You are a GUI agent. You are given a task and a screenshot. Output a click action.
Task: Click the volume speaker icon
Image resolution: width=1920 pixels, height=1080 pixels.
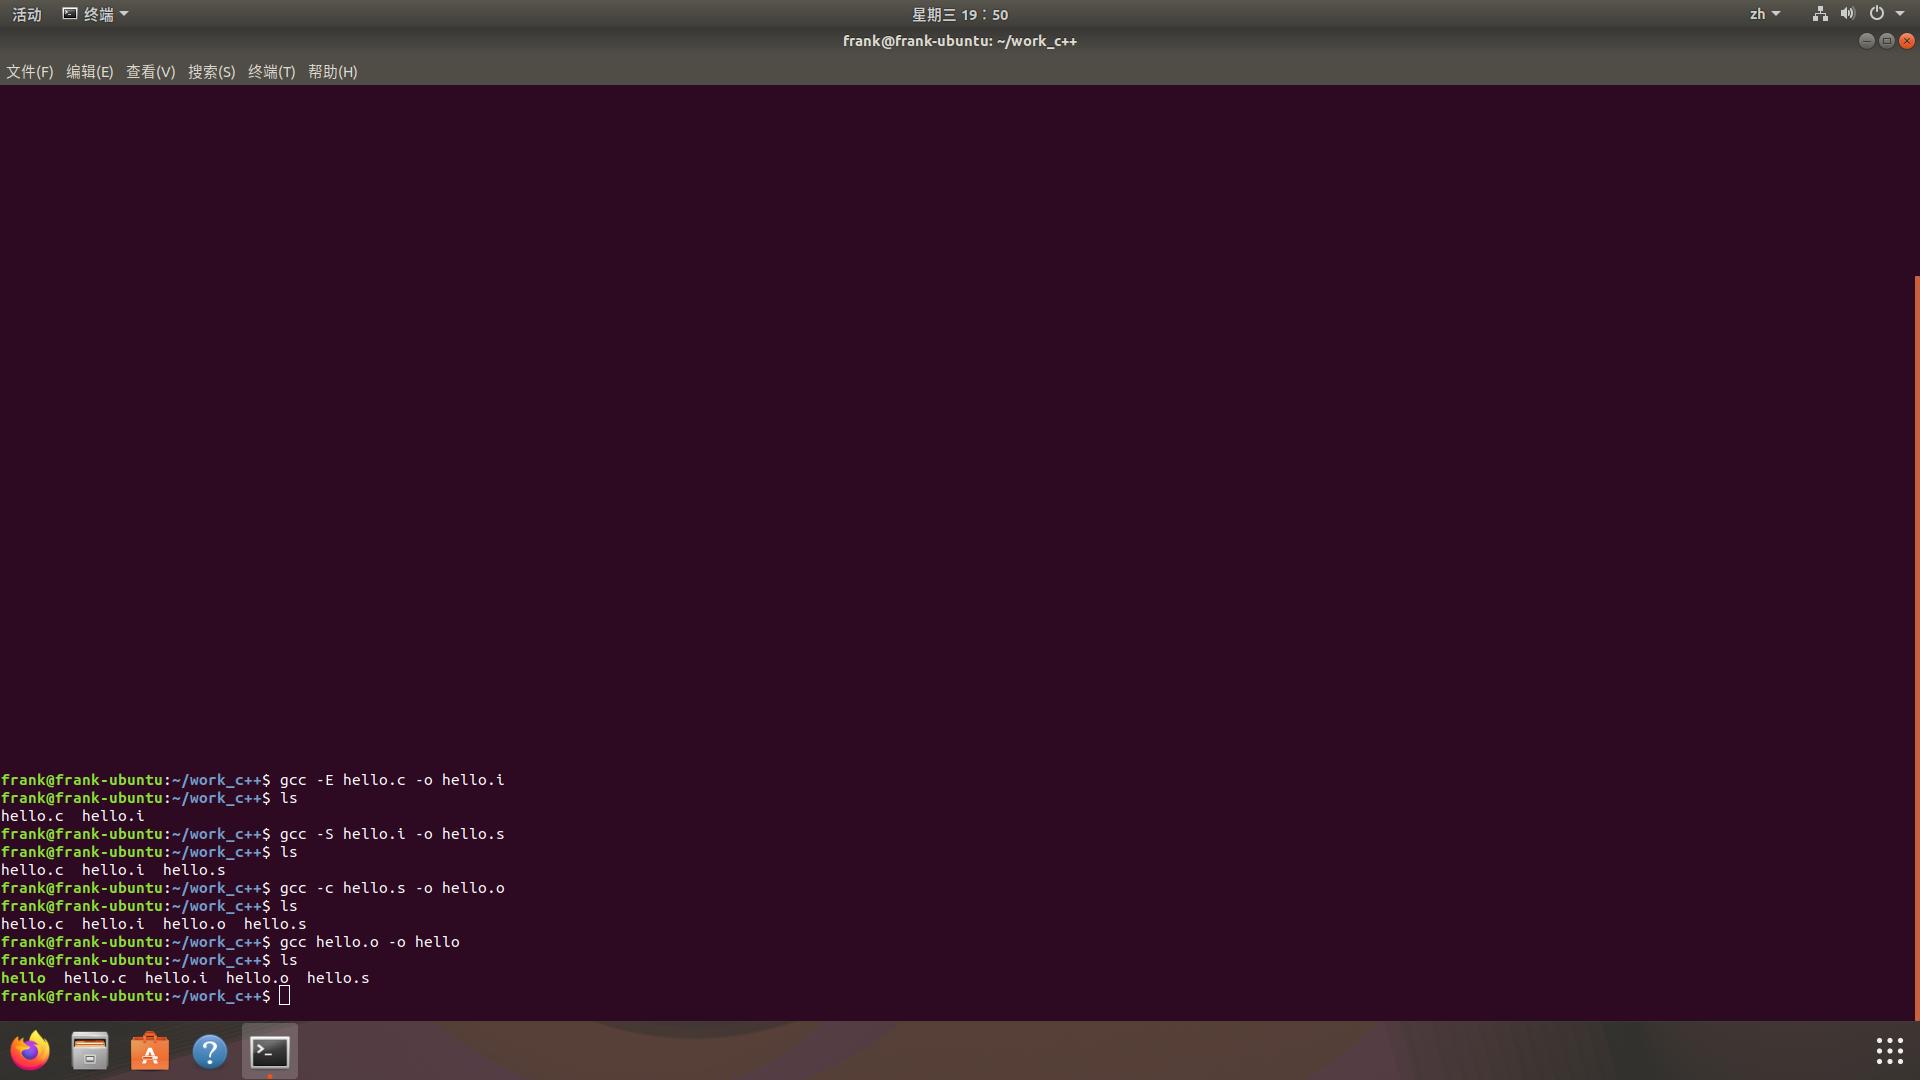[x=1847, y=14]
